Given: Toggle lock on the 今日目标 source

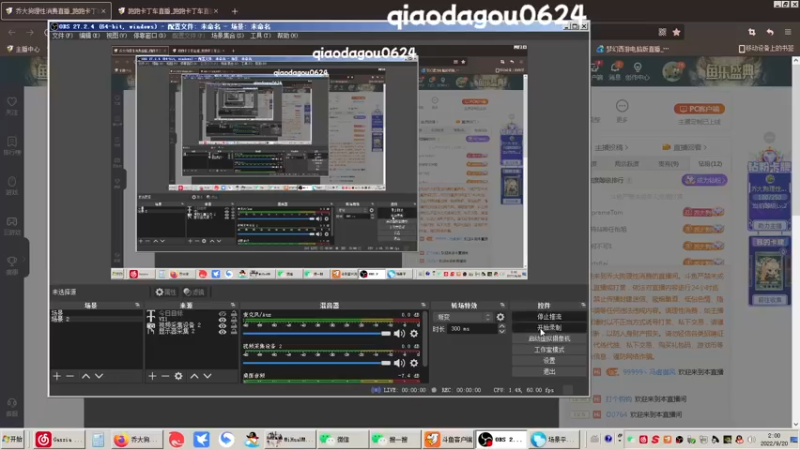Looking at the screenshot, I should coord(234,314).
